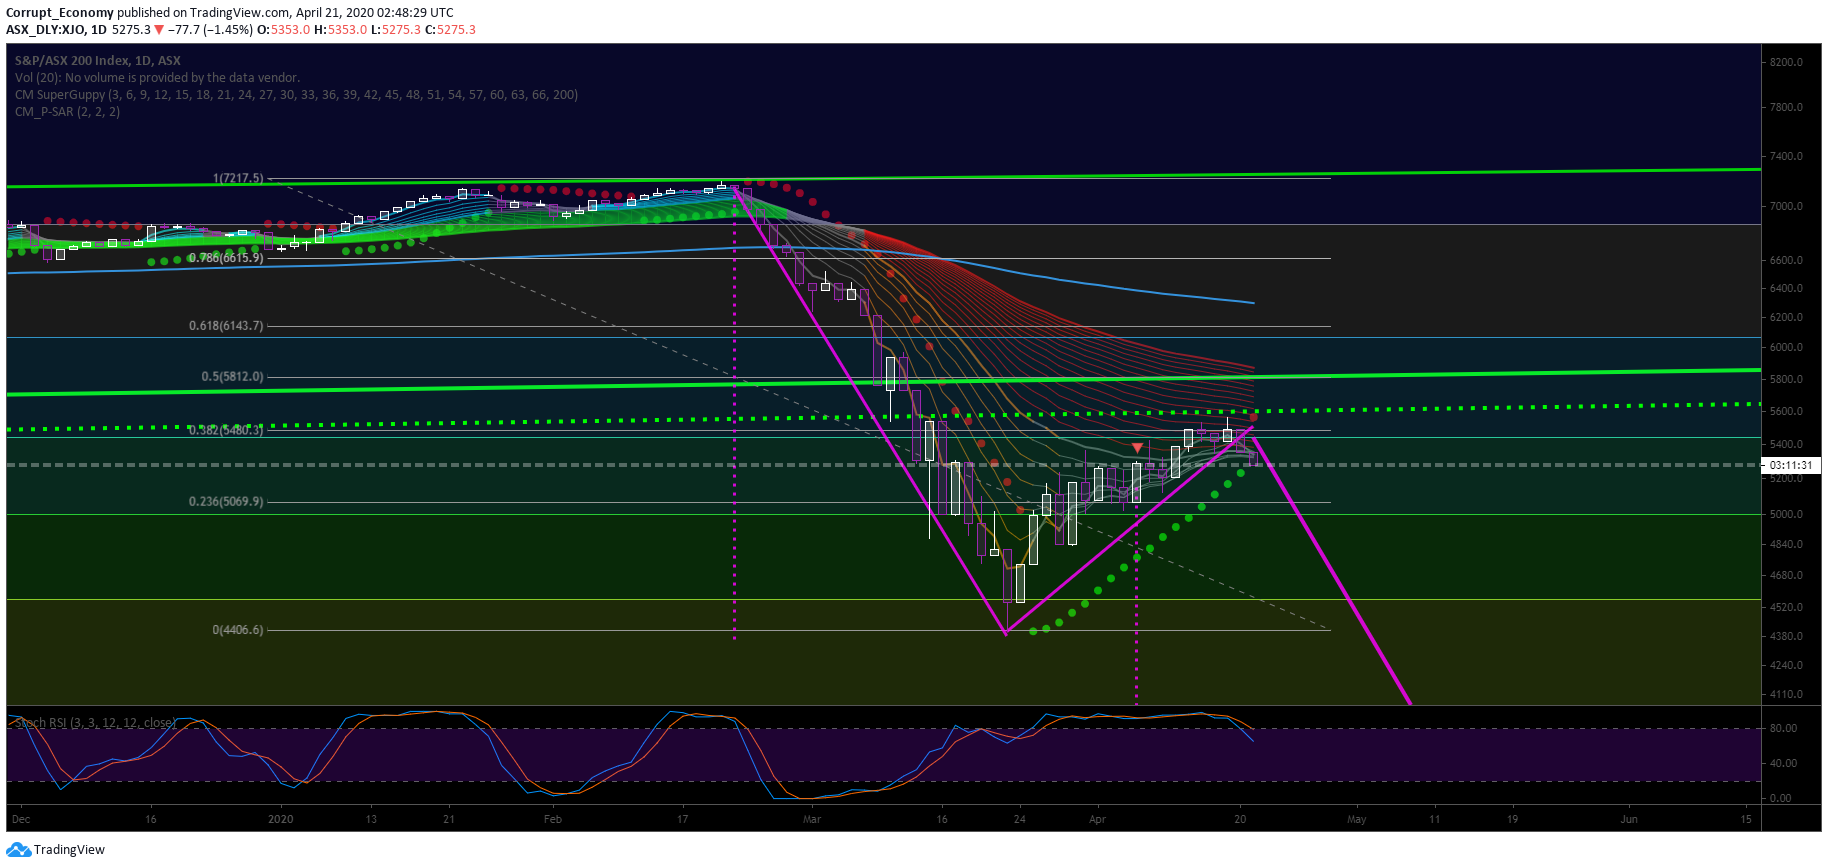Click the 5000.0 price axis value
The height and width of the screenshot is (868, 1828).
tap(1786, 515)
